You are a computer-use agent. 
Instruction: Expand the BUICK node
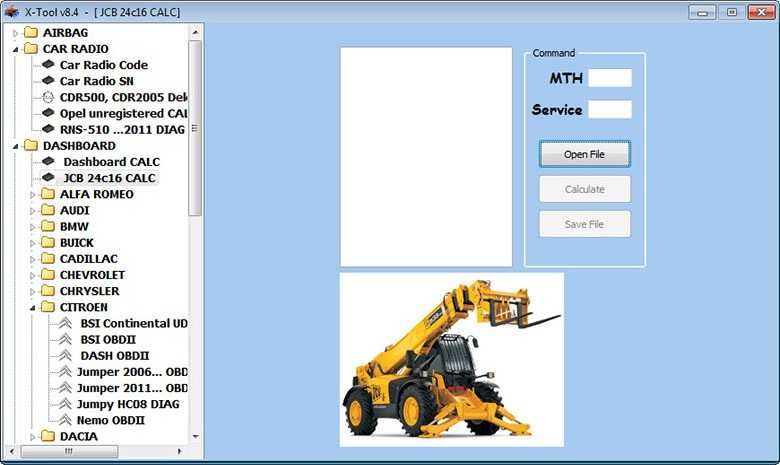tap(33, 243)
